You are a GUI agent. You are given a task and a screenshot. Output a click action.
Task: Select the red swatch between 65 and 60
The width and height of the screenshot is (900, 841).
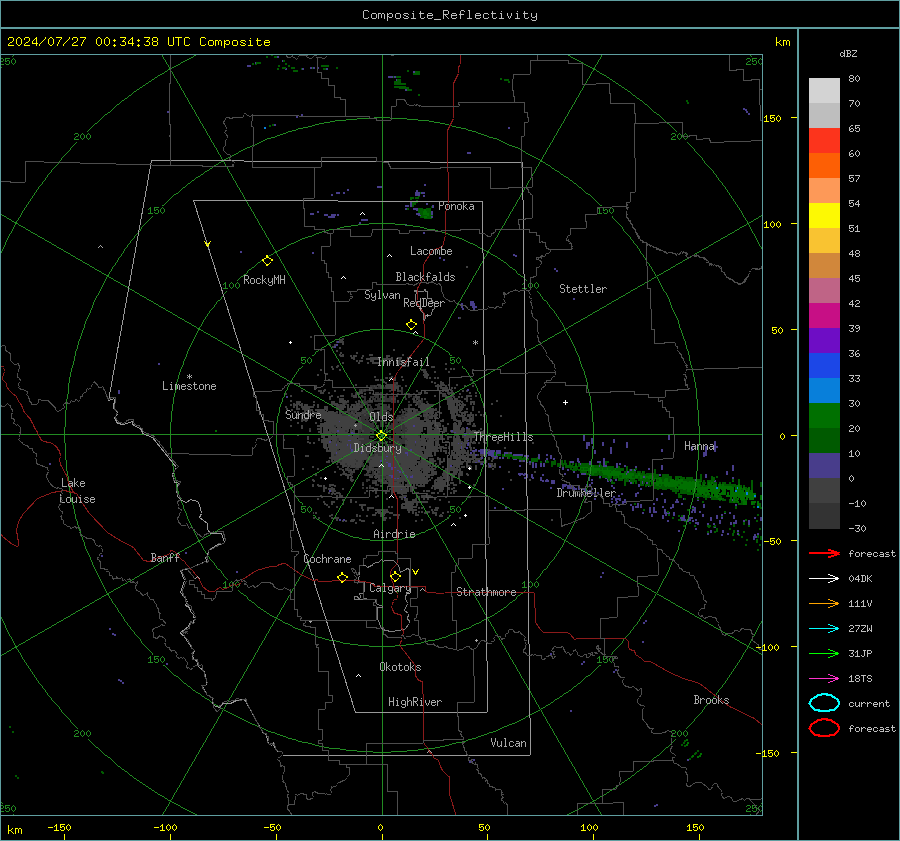pos(824,140)
